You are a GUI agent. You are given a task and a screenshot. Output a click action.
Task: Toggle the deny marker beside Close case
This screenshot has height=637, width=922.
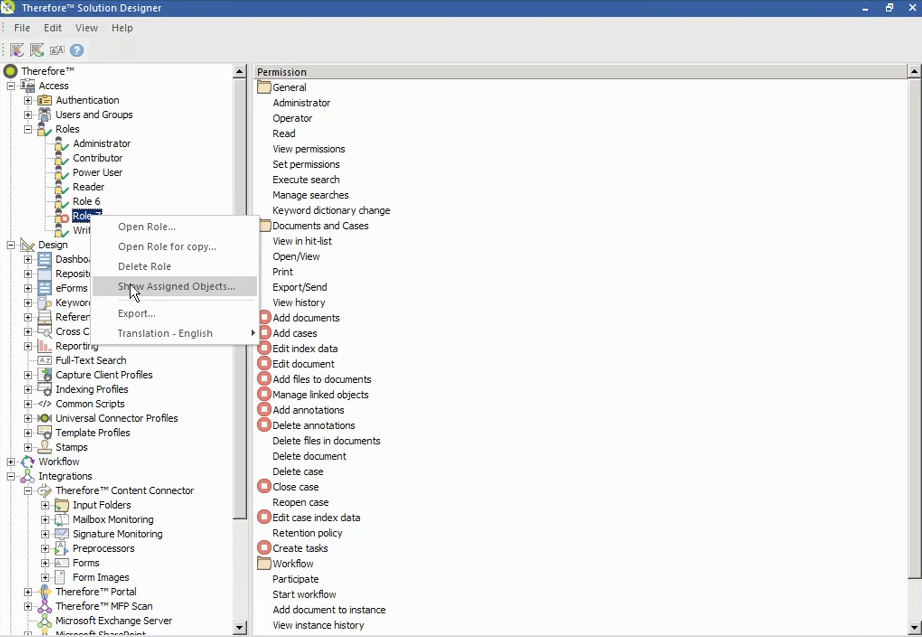[x=264, y=486]
